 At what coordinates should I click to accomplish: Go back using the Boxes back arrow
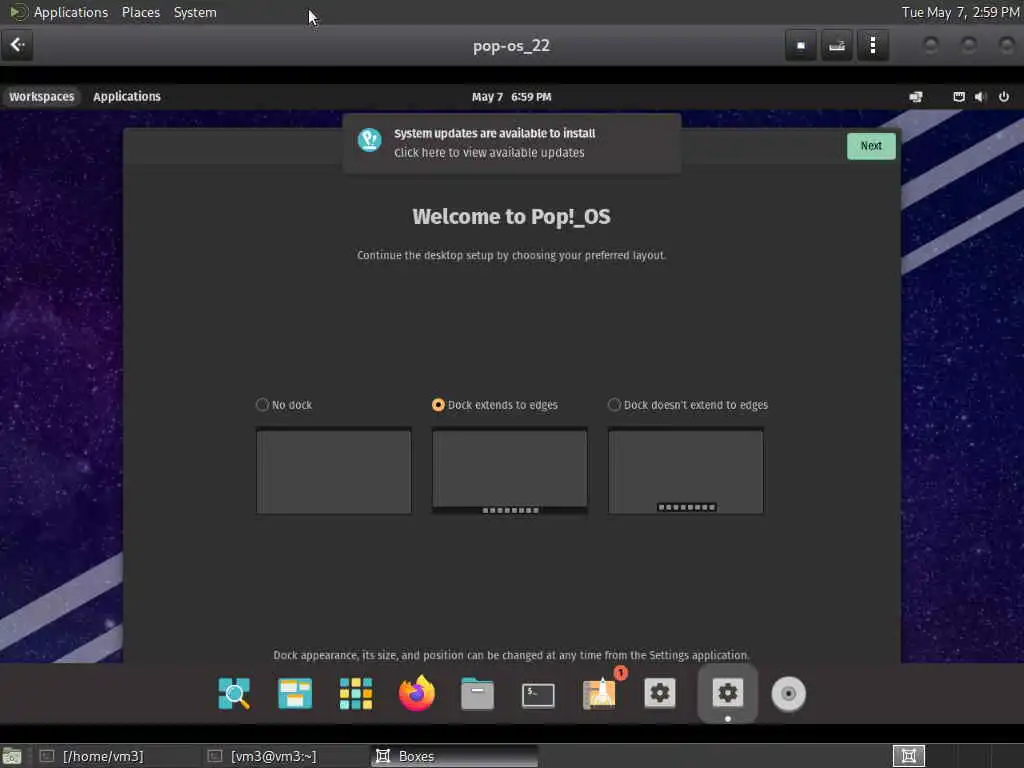pyautogui.click(x=17, y=45)
